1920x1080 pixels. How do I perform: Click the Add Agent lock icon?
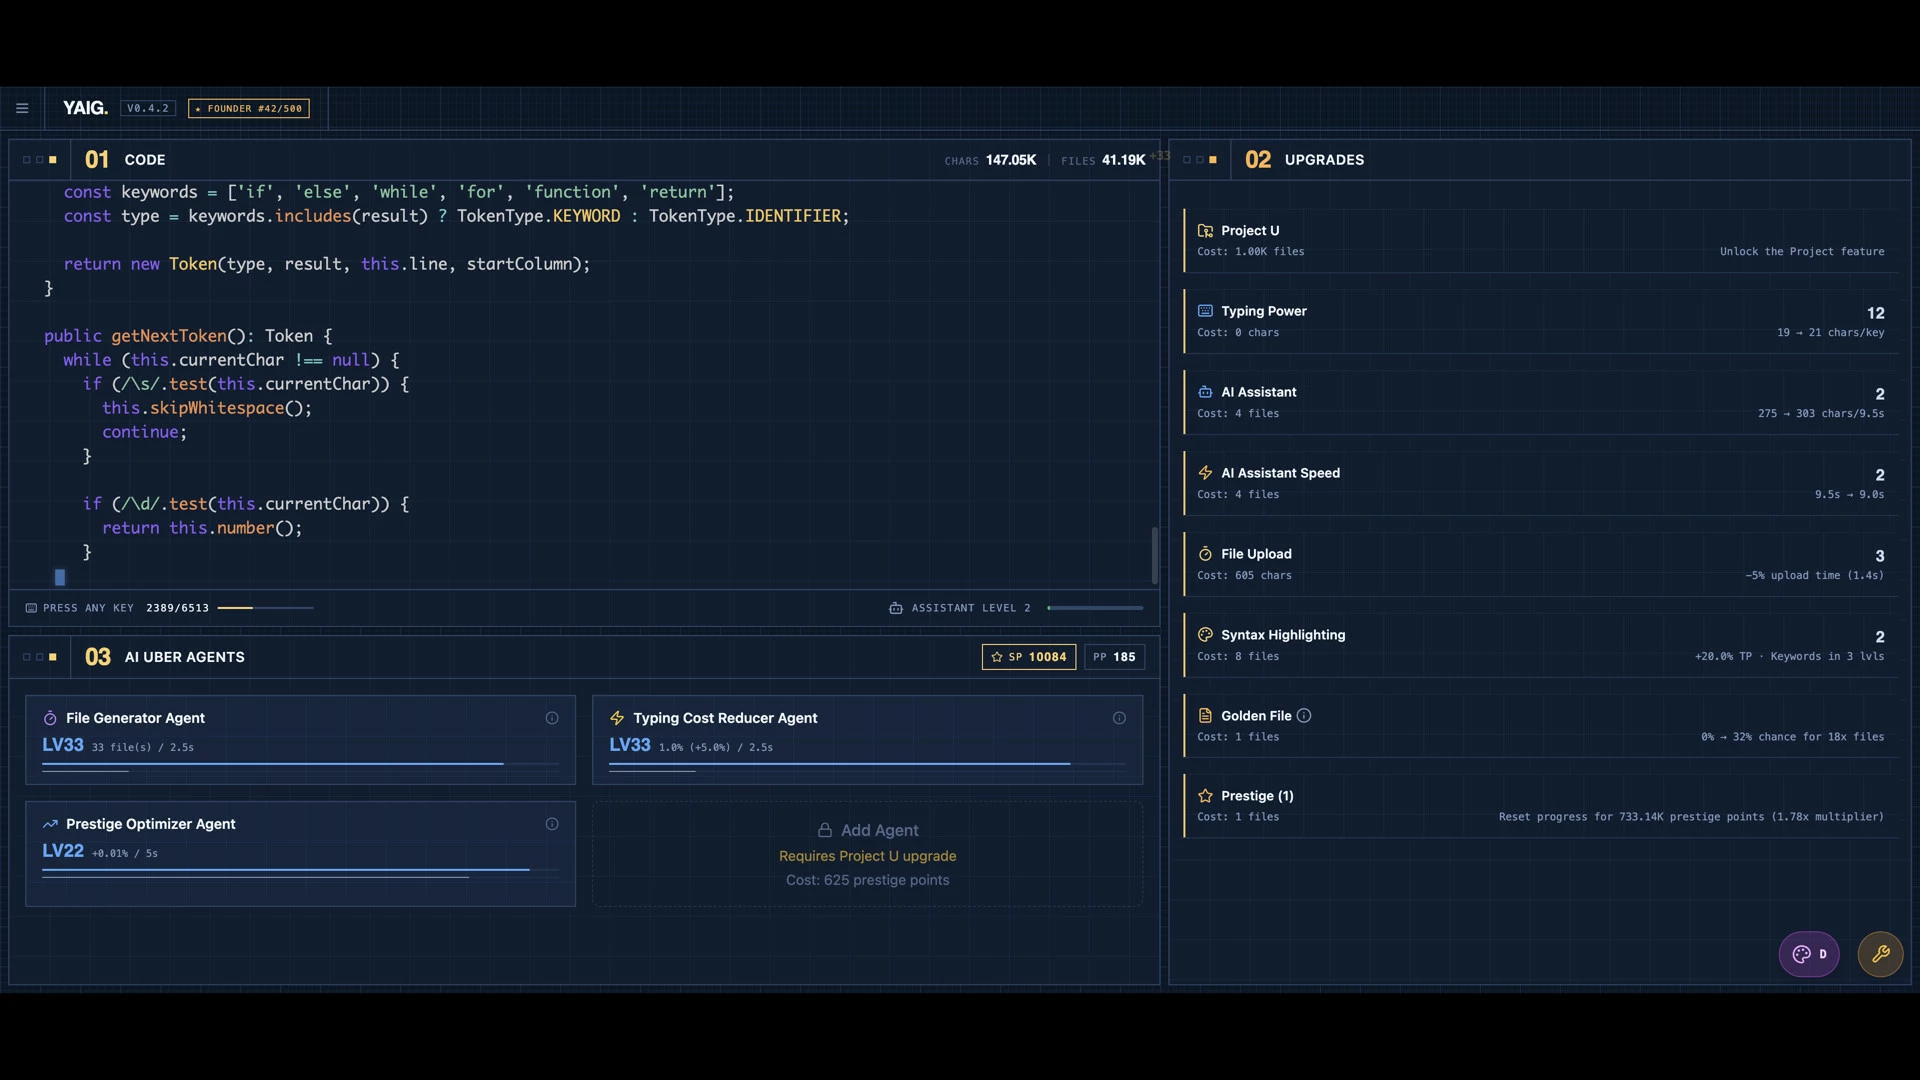(x=825, y=830)
